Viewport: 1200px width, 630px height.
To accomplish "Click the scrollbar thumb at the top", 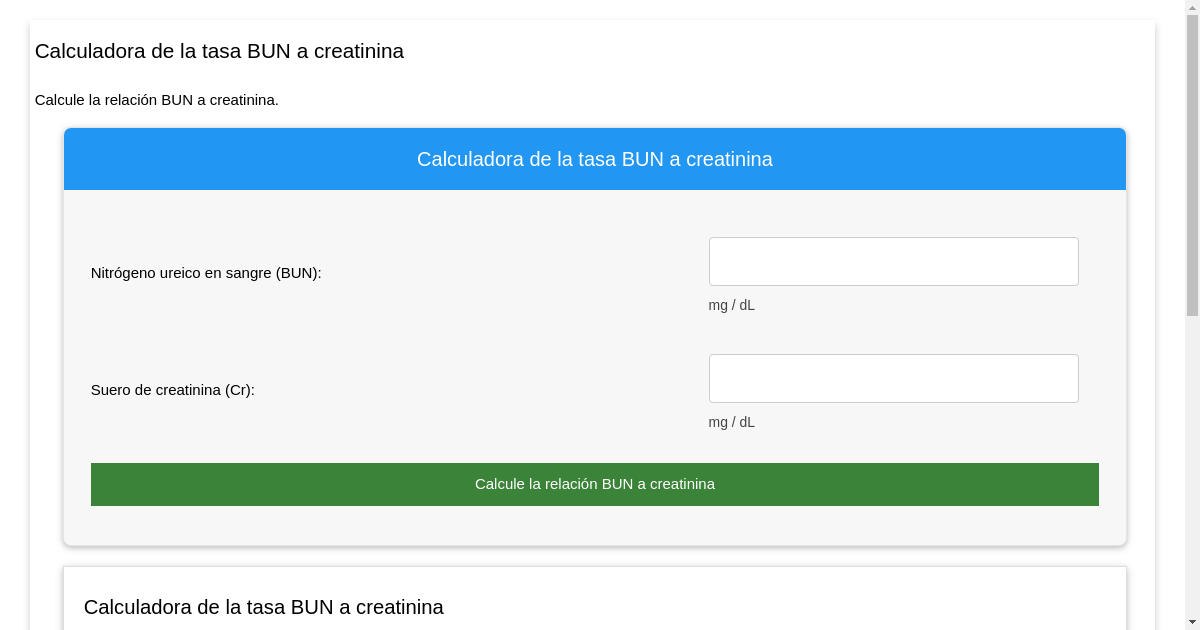I will click(x=1192, y=160).
